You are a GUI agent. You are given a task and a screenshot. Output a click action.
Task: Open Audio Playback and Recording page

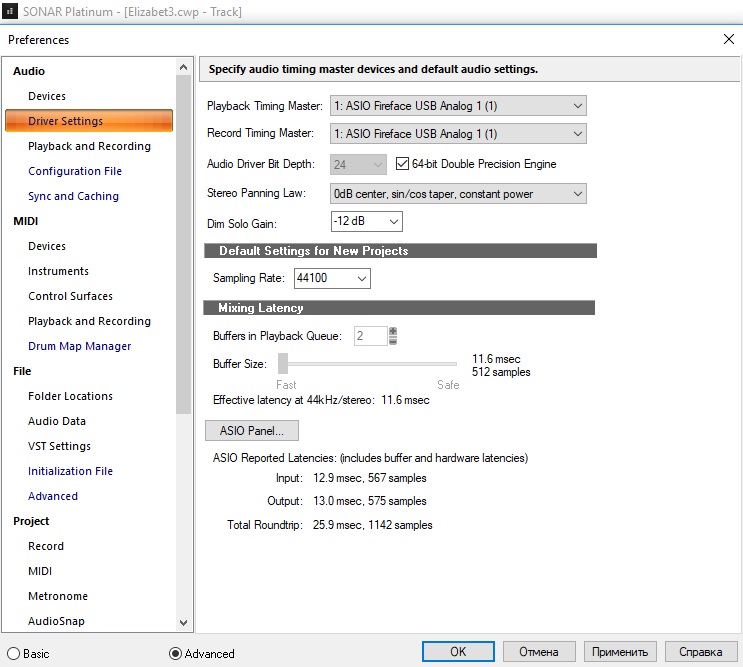click(x=89, y=146)
